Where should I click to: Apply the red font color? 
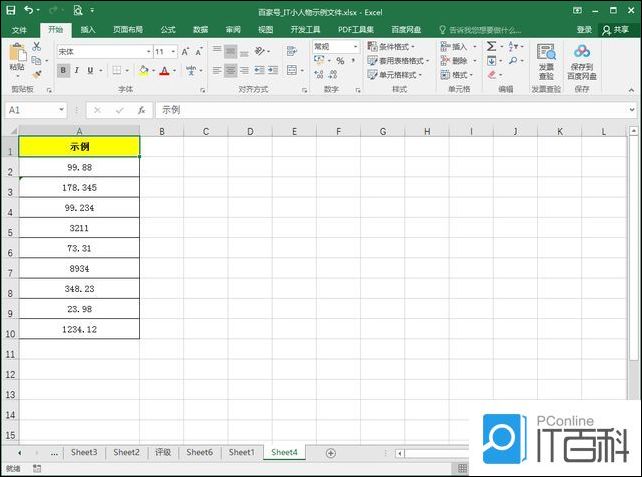(165, 70)
